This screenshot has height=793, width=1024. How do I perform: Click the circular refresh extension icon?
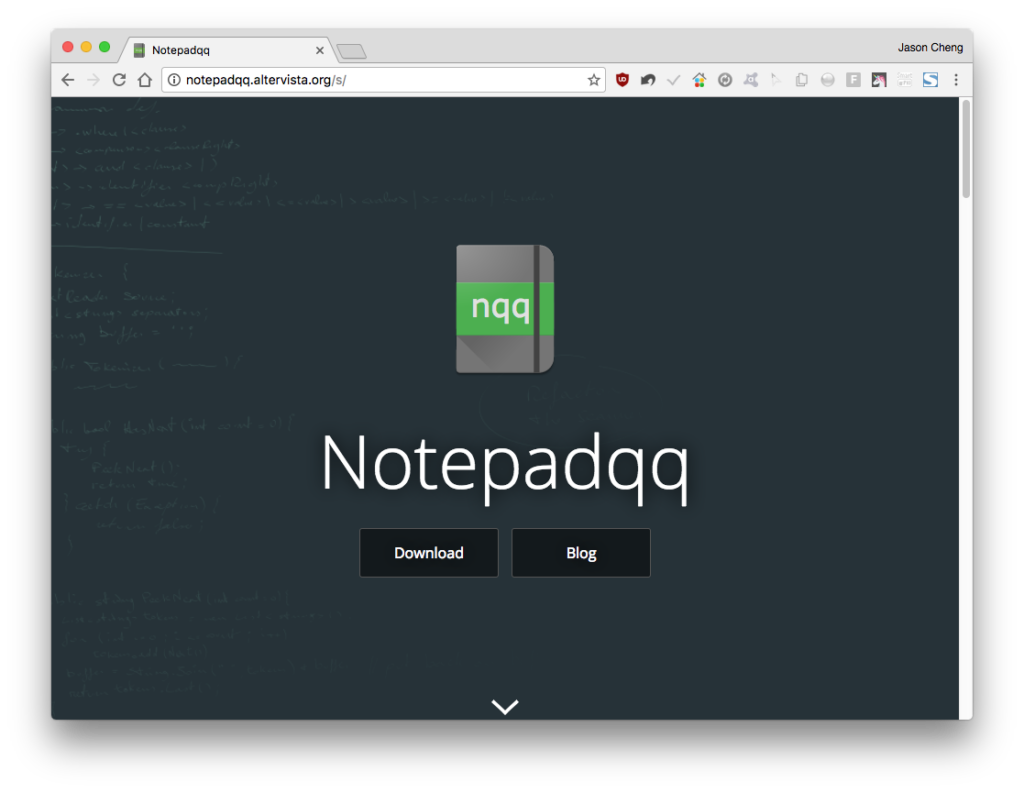coord(725,80)
